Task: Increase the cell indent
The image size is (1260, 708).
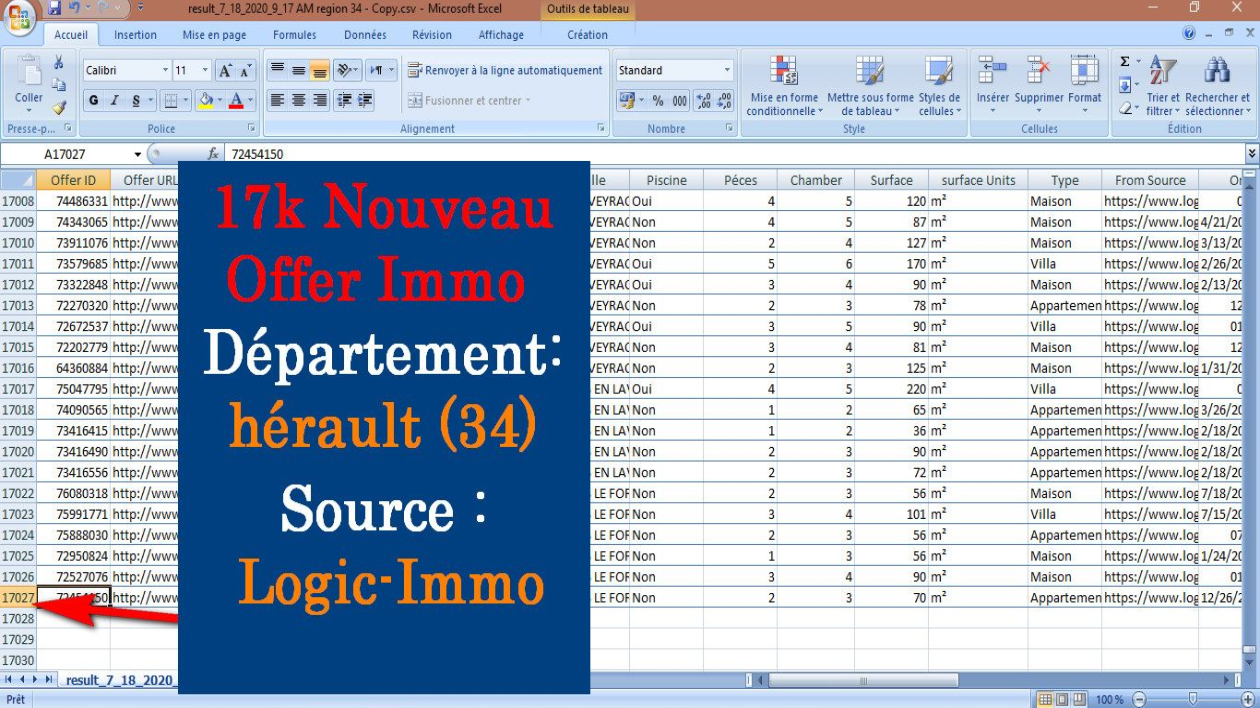Action: pos(365,100)
